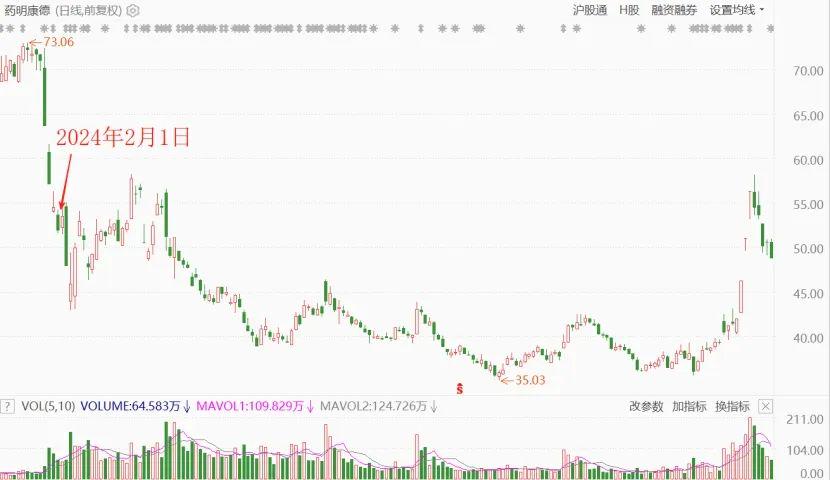Click the 65.00 price axis label
This screenshot has width=830, height=480.
[808, 115]
